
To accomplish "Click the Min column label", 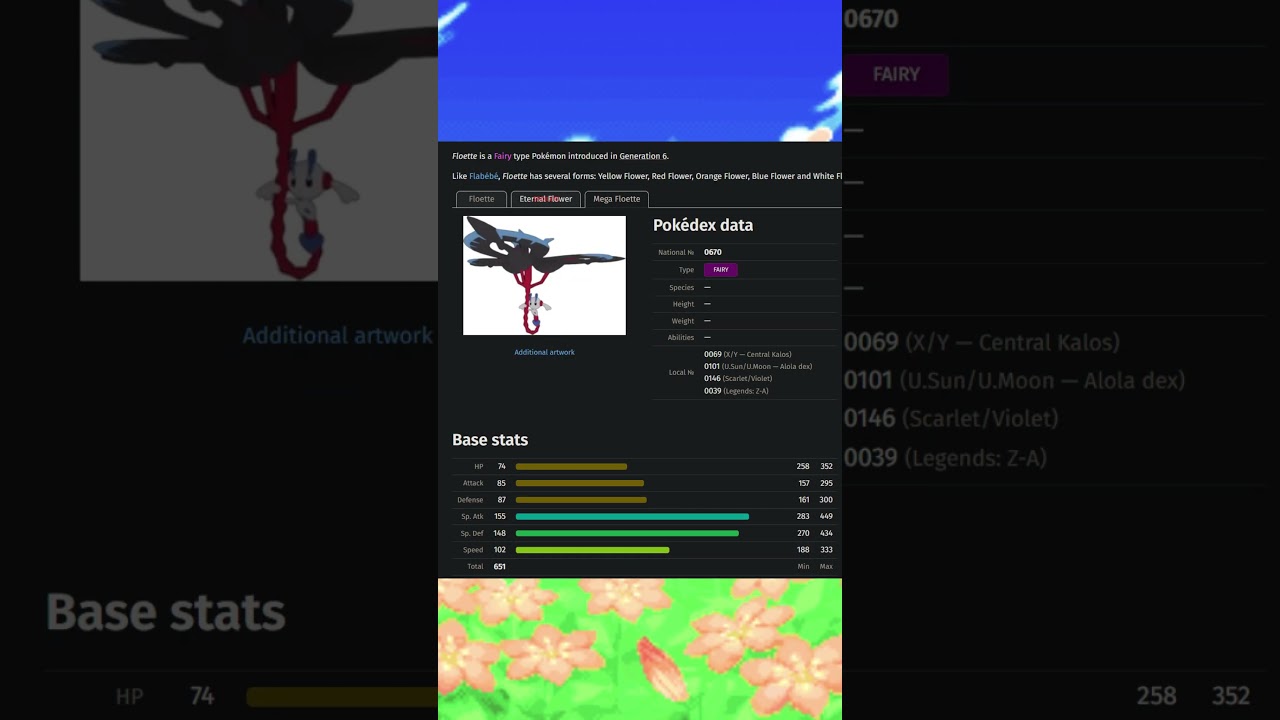I will (803, 567).
